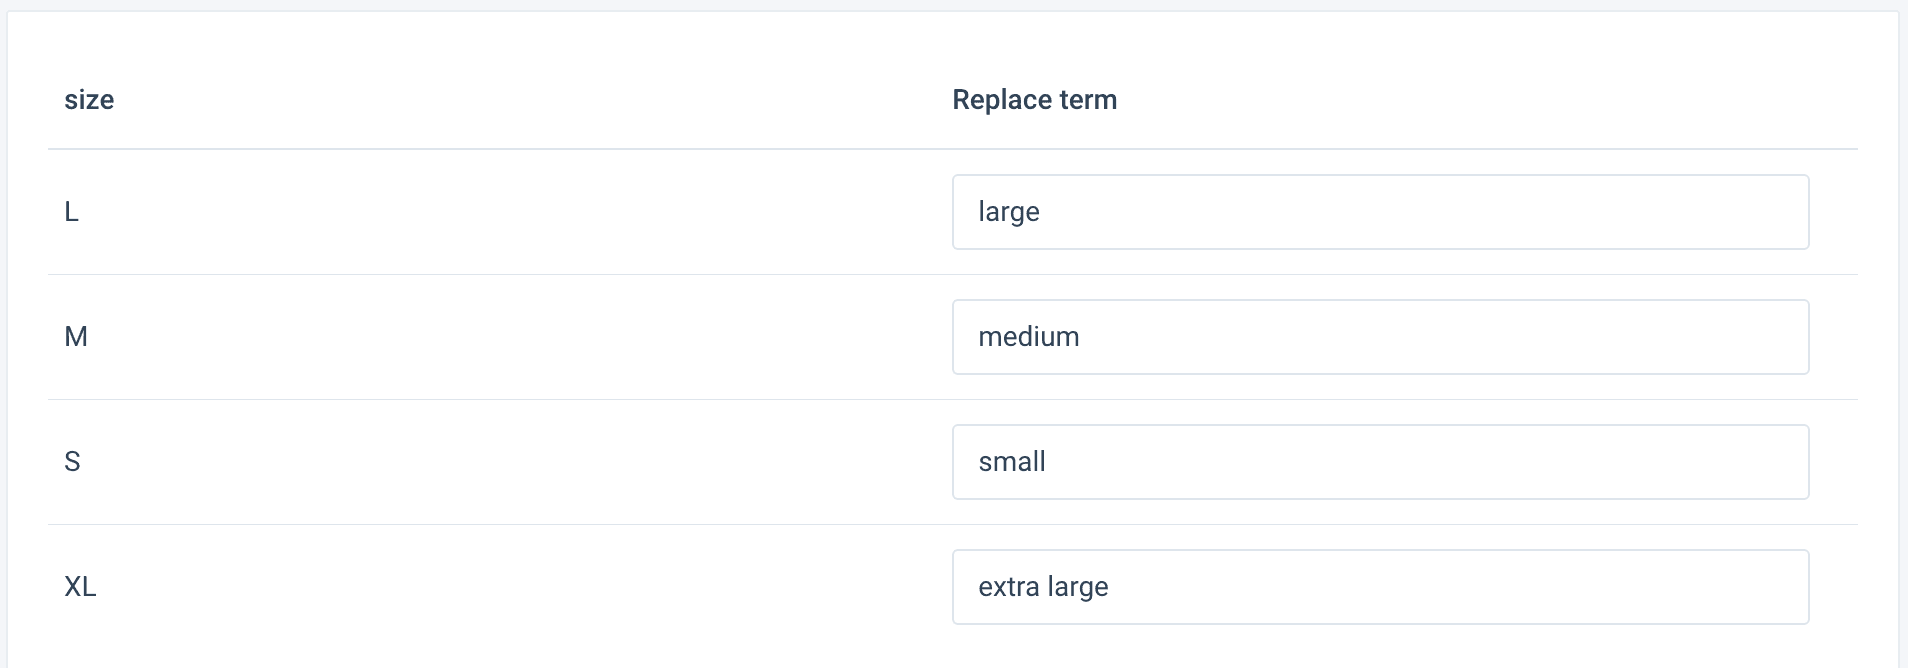Image resolution: width=1908 pixels, height=668 pixels.
Task: Click into the 'extra large' input field
Action: tap(1380, 587)
